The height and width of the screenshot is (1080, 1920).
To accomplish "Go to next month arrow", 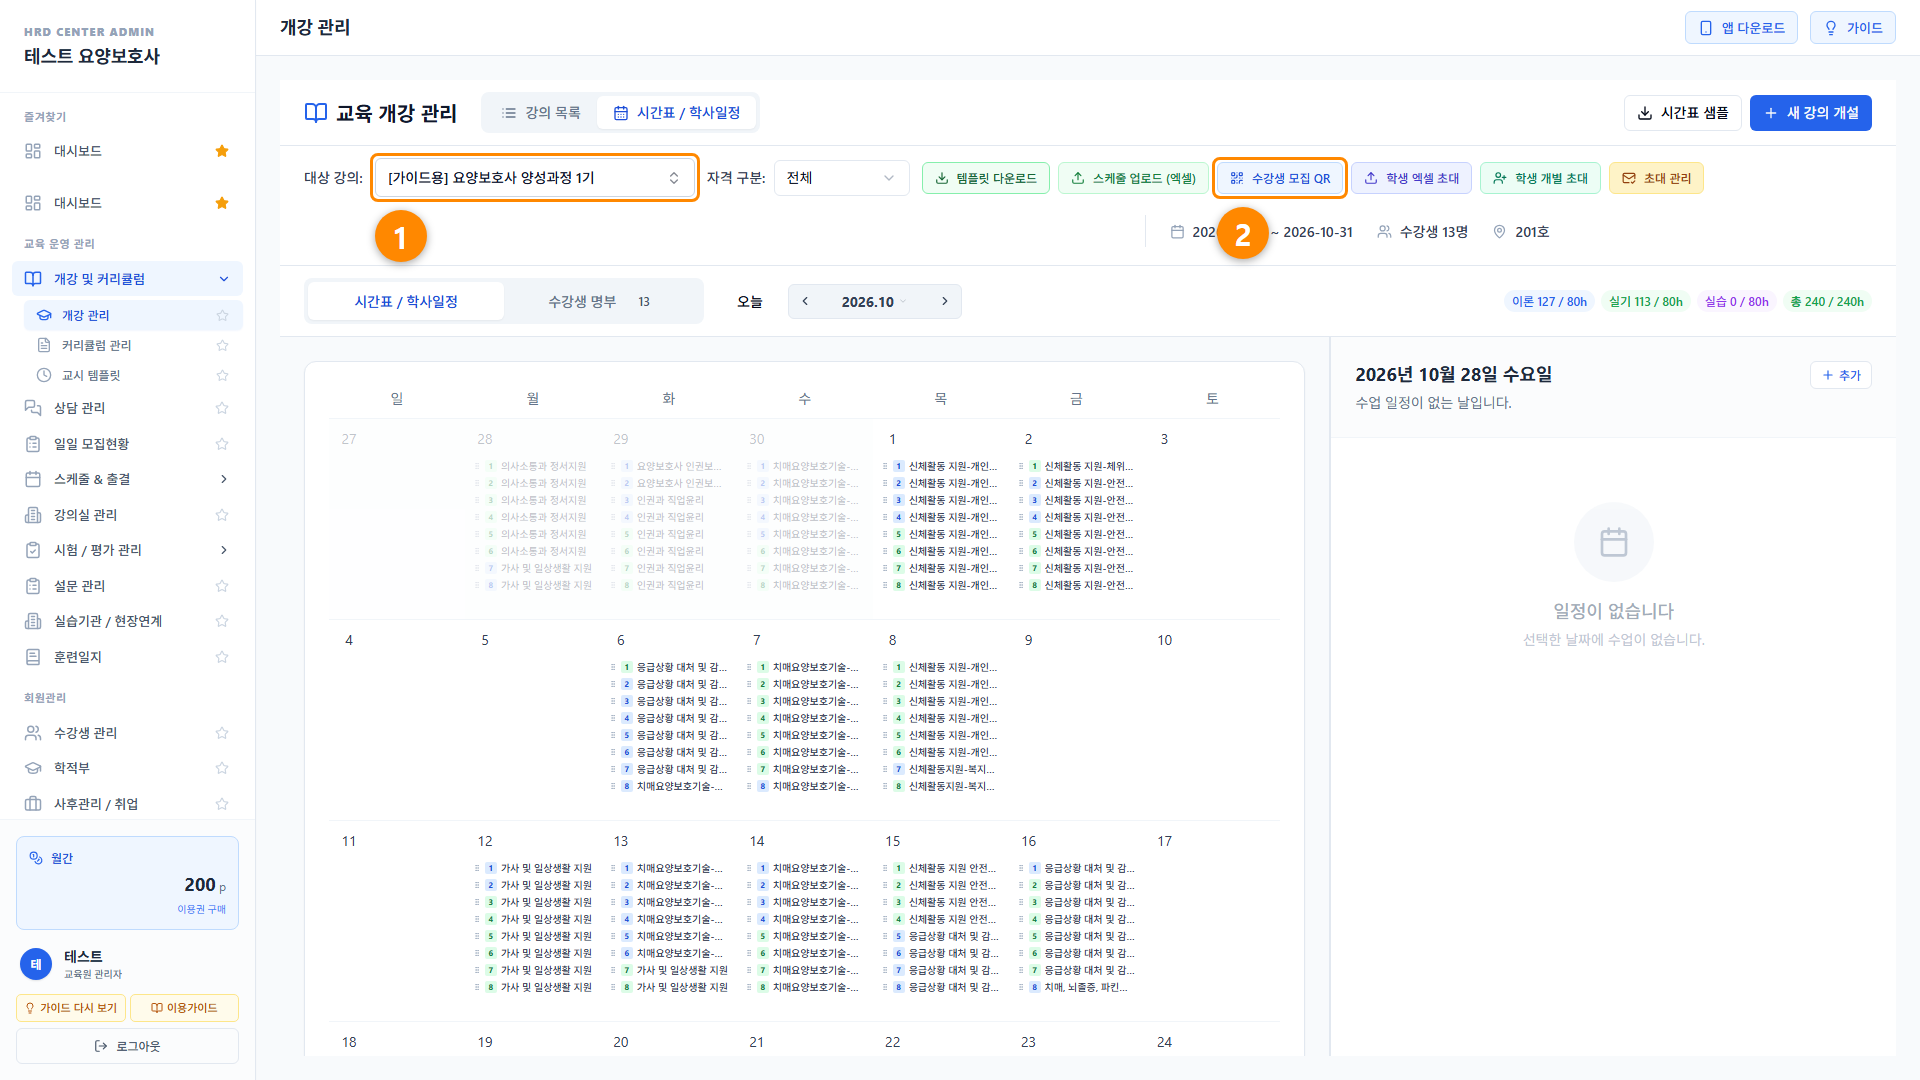I will pyautogui.click(x=944, y=302).
